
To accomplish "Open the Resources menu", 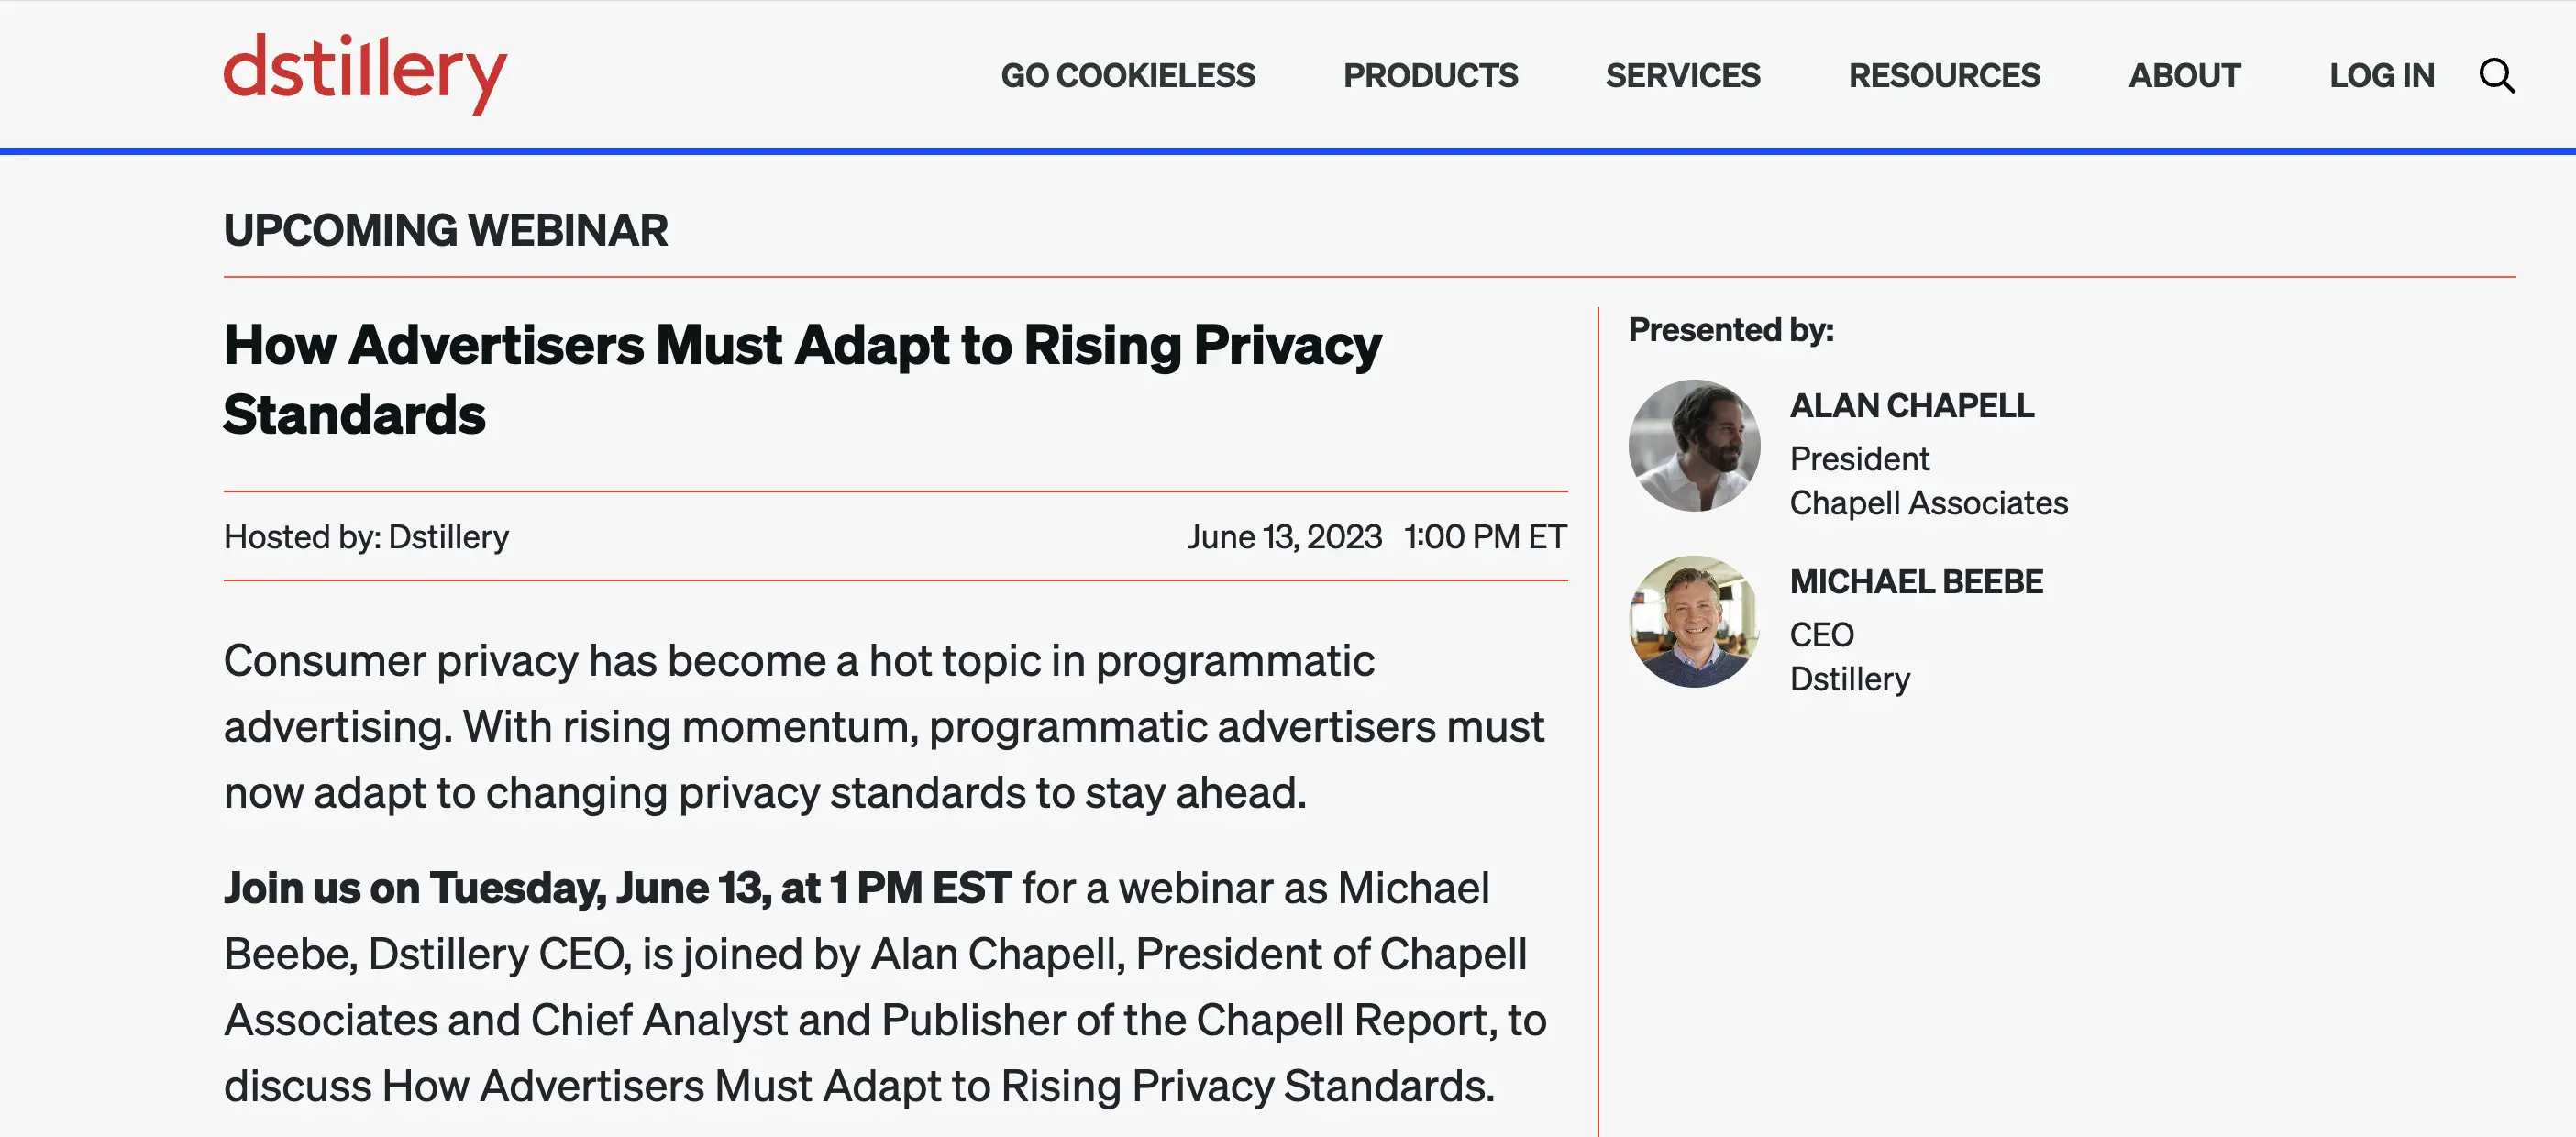I will coord(1943,76).
